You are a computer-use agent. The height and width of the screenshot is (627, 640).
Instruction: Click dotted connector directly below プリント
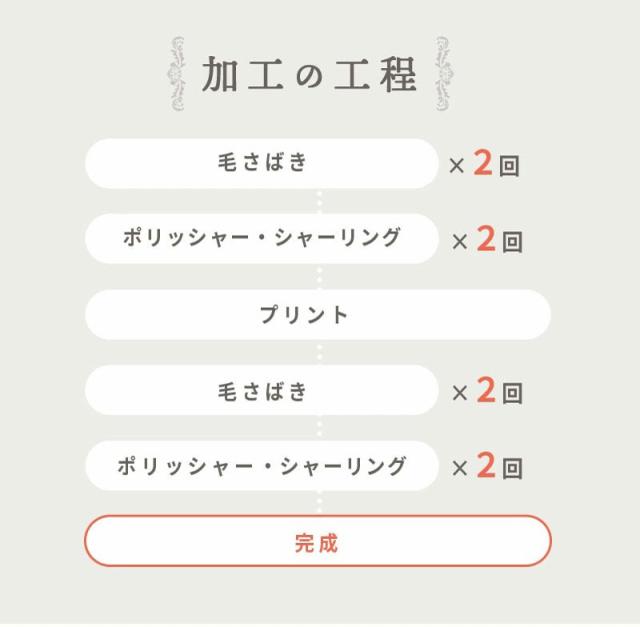[319, 353]
